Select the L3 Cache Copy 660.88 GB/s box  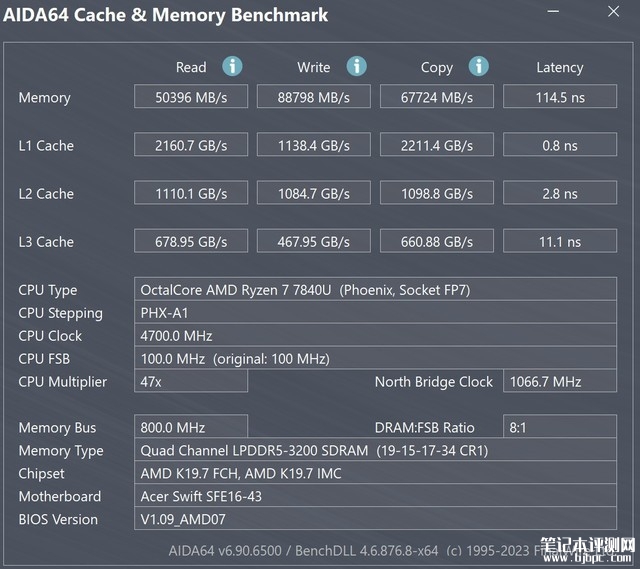coord(437,241)
